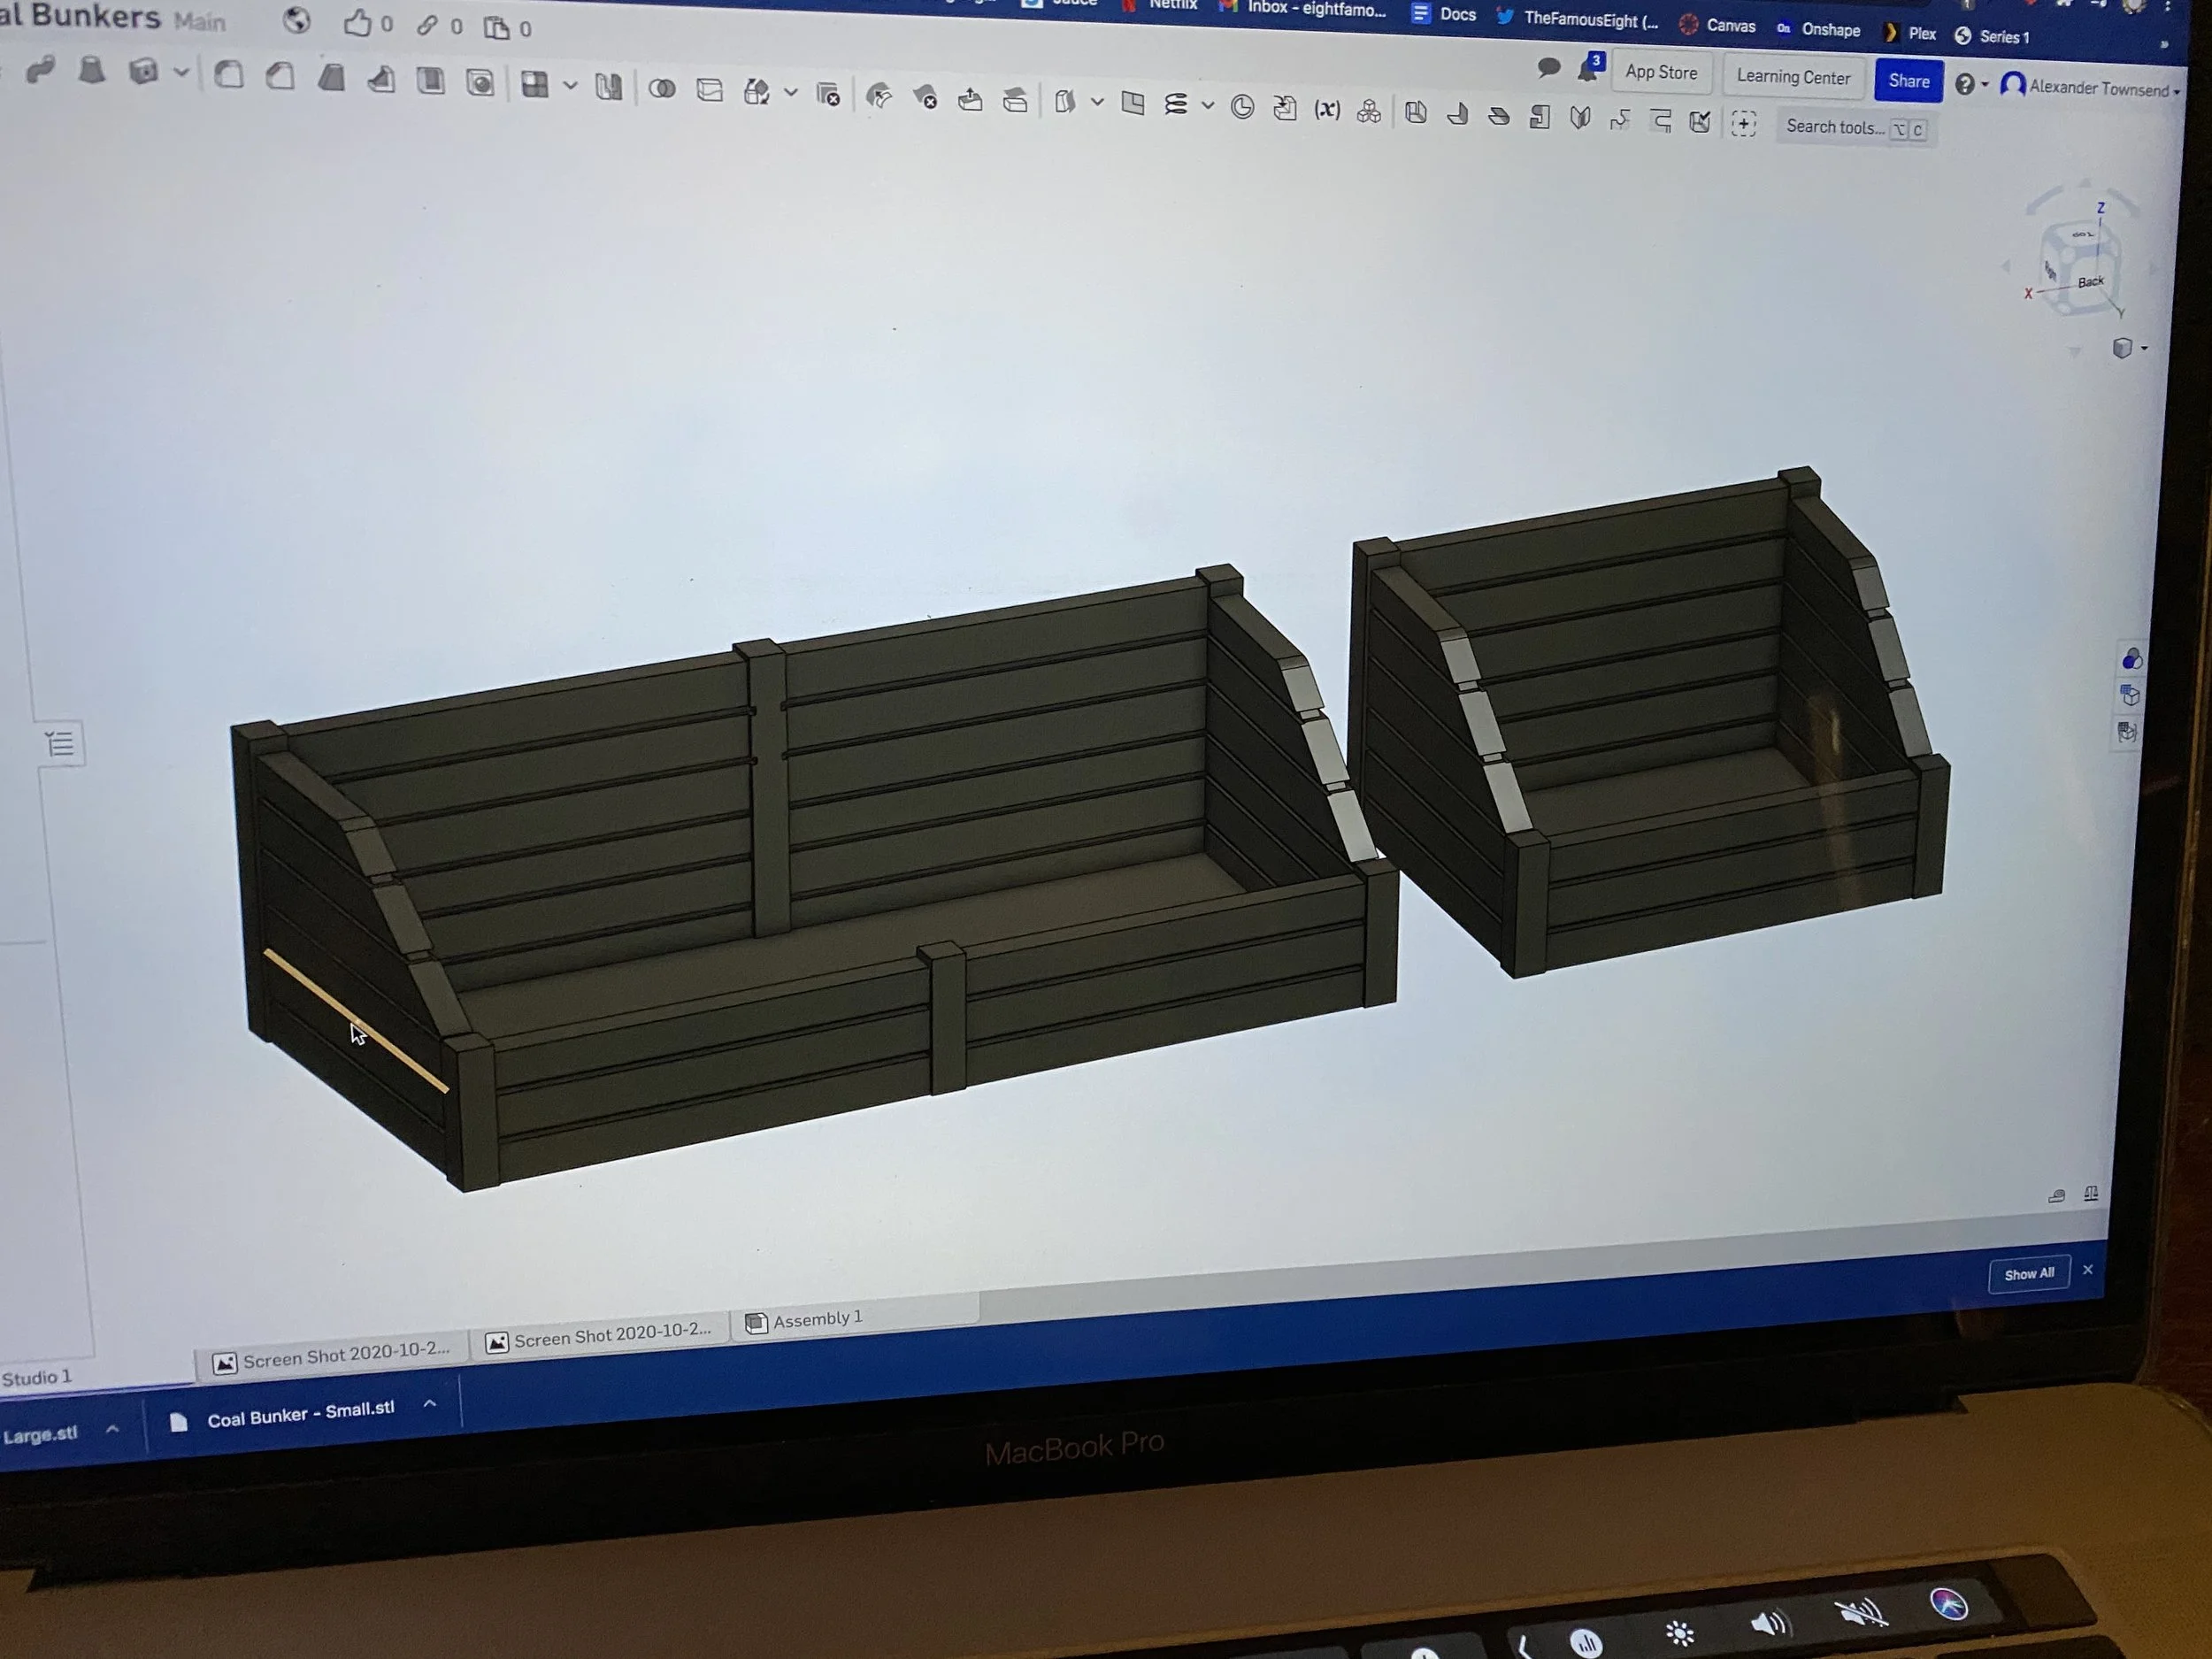The width and height of the screenshot is (2212, 1659).
Task: Select the Composite part tool
Action: coord(1369,111)
